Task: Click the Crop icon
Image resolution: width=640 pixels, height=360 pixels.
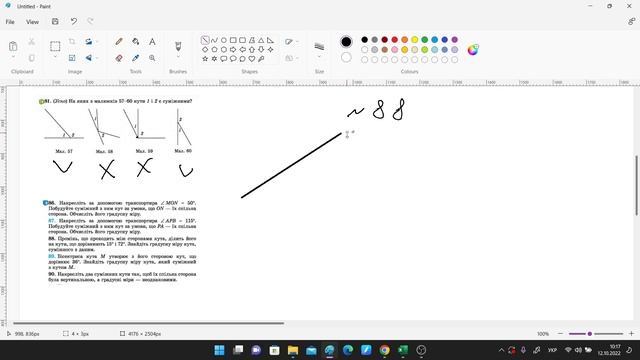Action: tap(72, 42)
